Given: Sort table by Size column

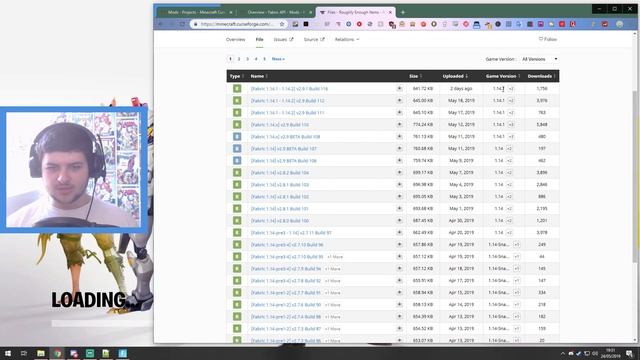Looking at the screenshot, I should click(x=416, y=76).
